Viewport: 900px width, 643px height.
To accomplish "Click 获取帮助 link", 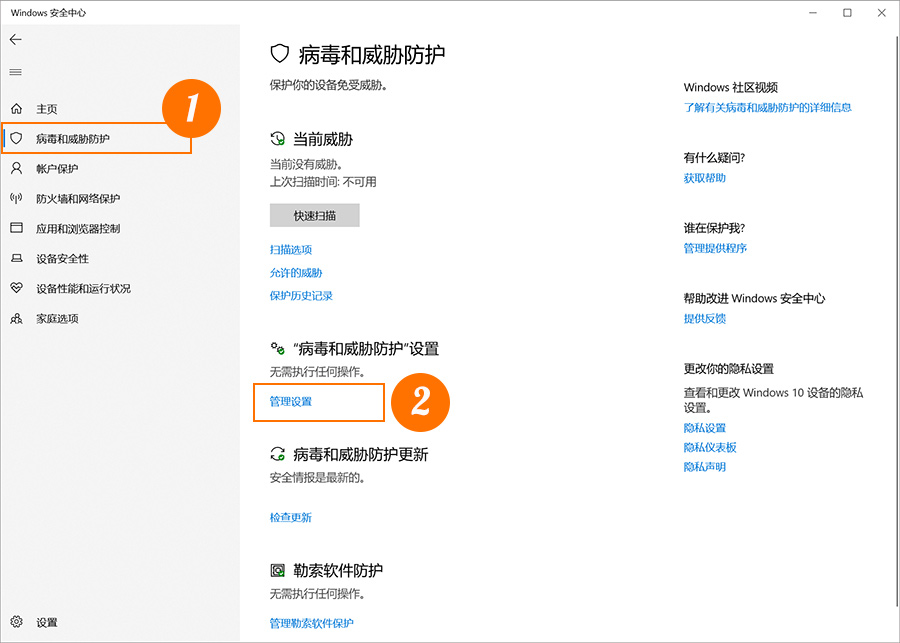I will pos(705,178).
